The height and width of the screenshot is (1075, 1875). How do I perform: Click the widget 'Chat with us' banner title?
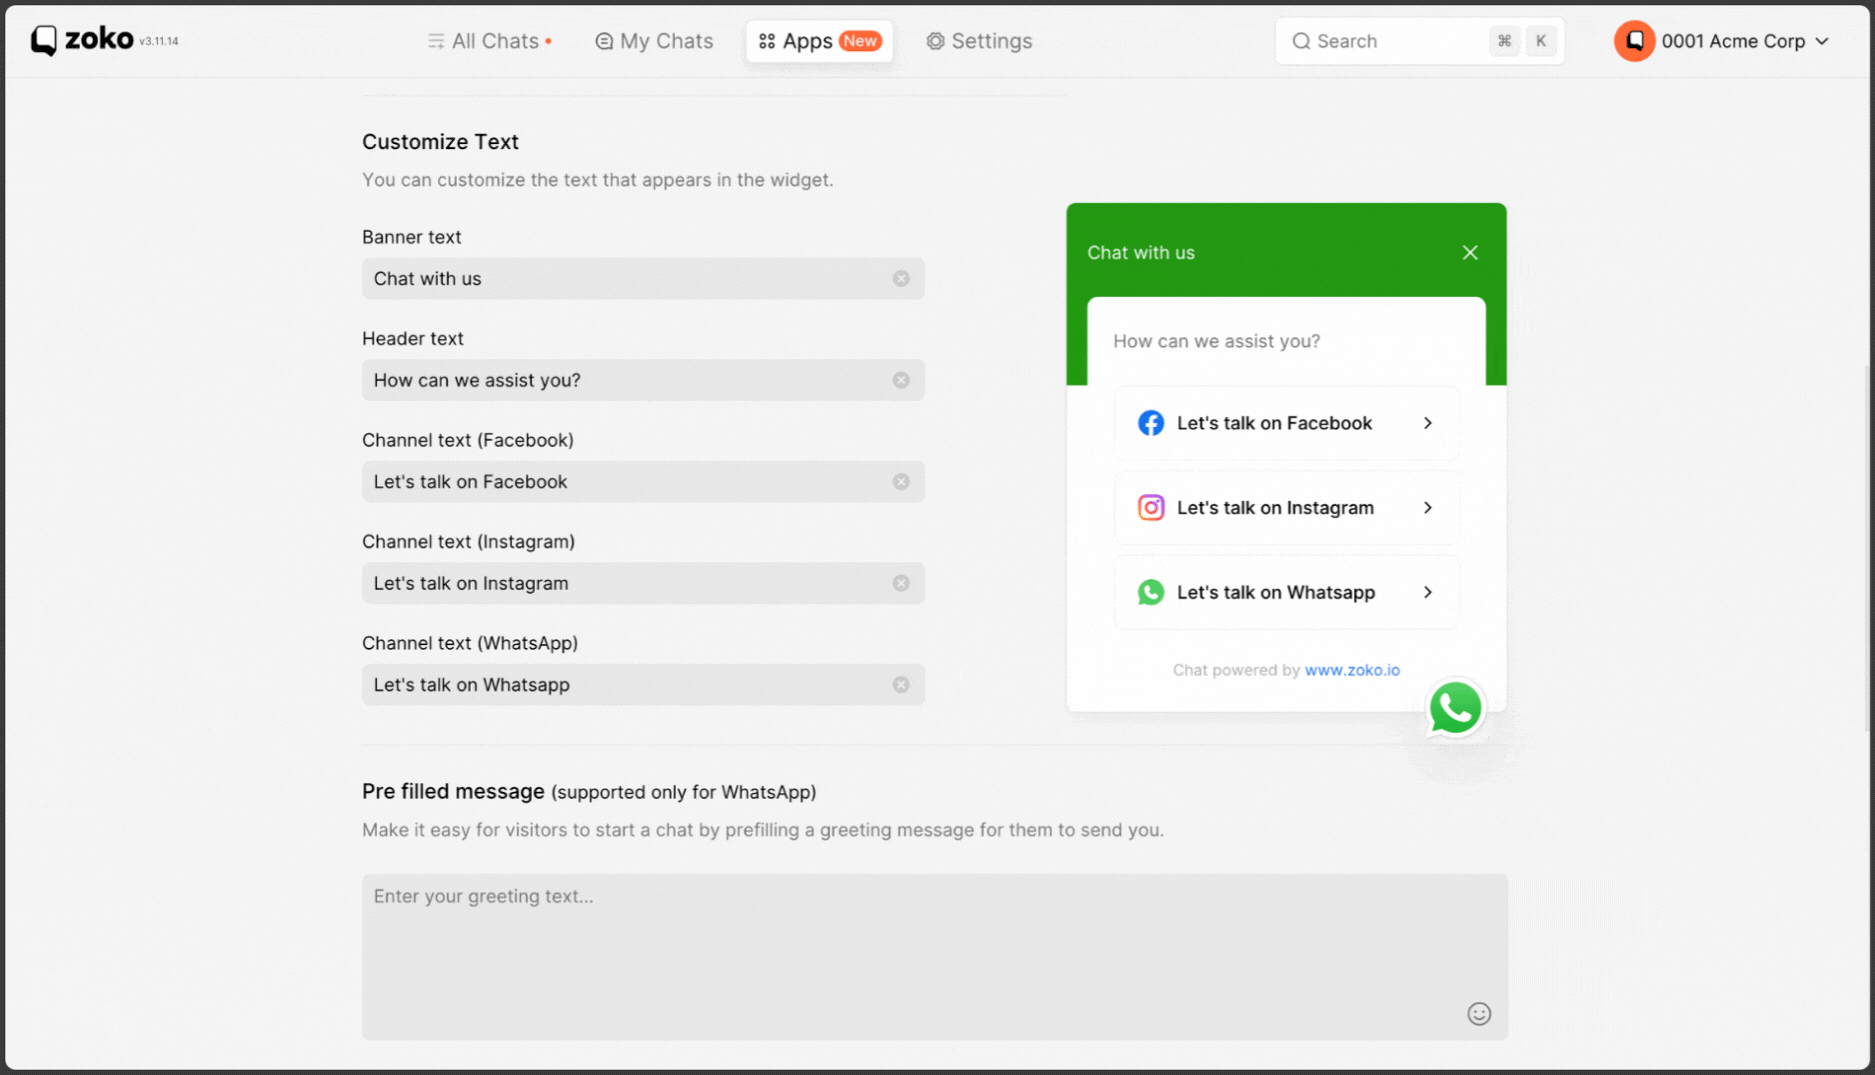(1141, 253)
